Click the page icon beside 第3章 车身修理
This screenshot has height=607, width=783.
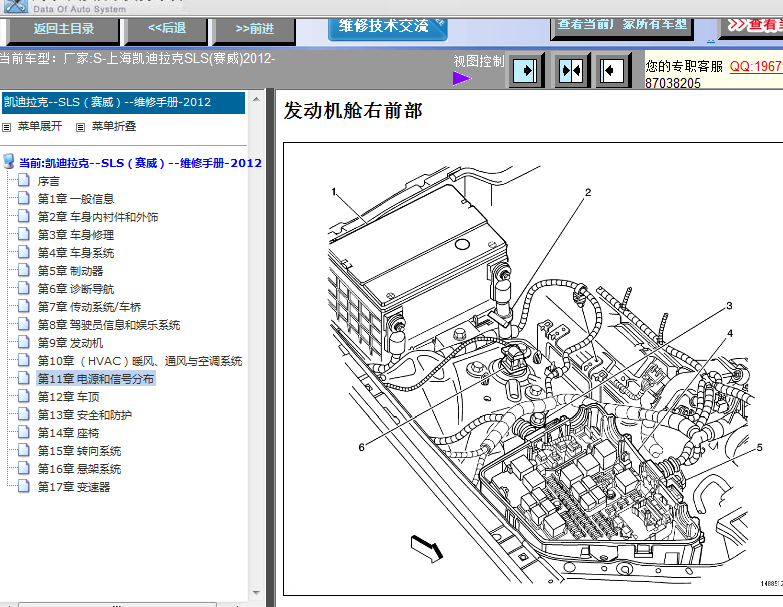tap(23, 234)
